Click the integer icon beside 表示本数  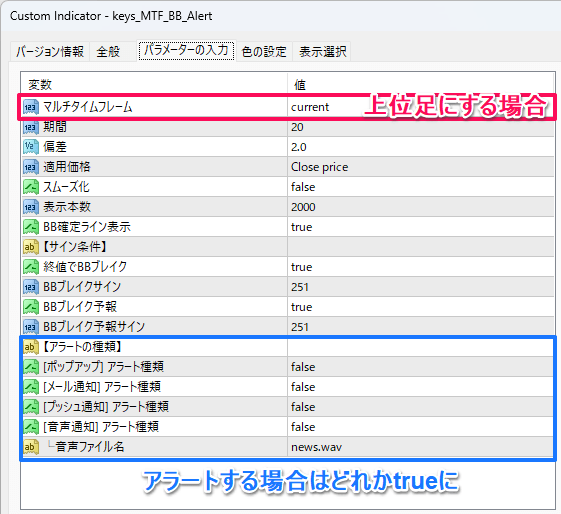coord(31,207)
